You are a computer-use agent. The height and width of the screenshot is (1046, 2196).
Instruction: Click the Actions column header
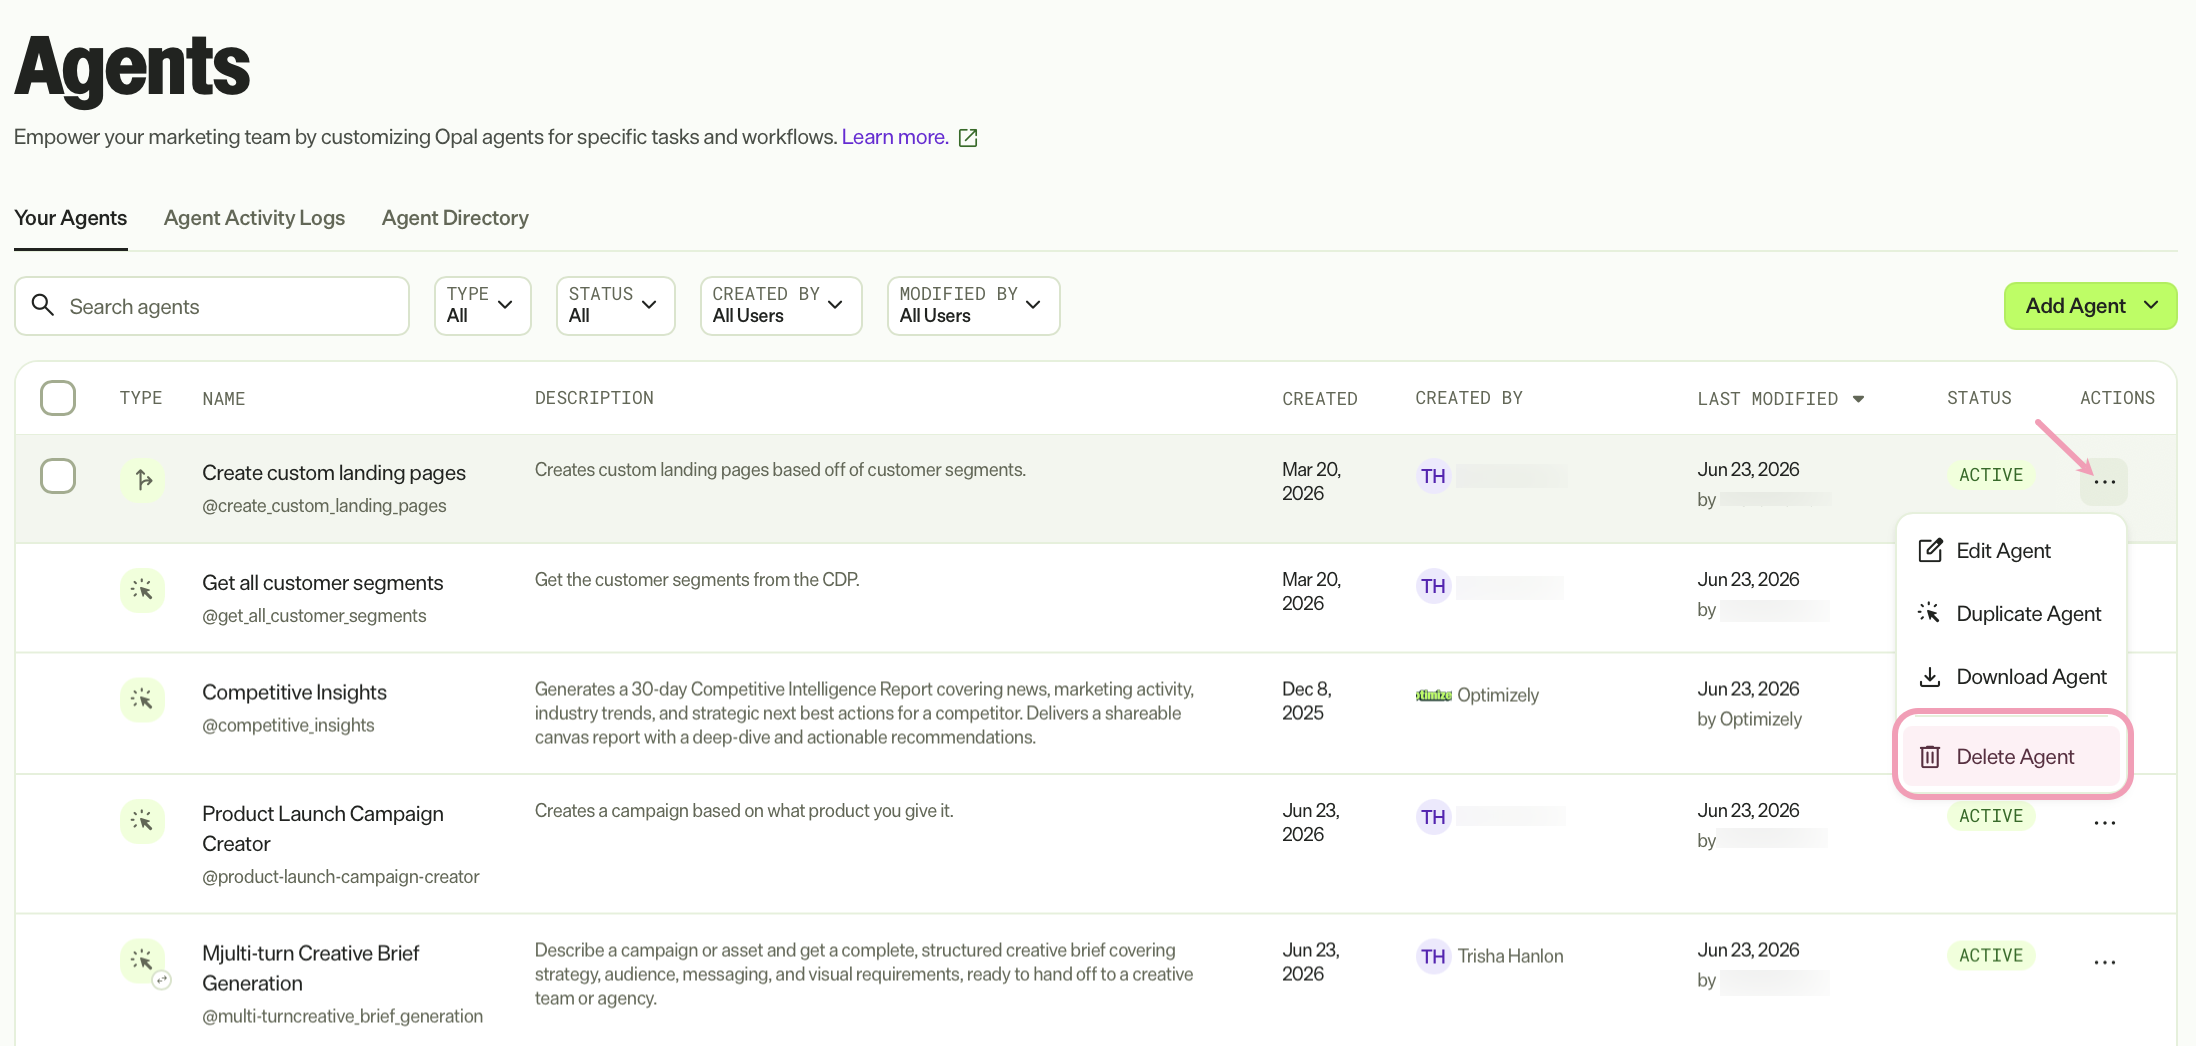[x=2117, y=398]
